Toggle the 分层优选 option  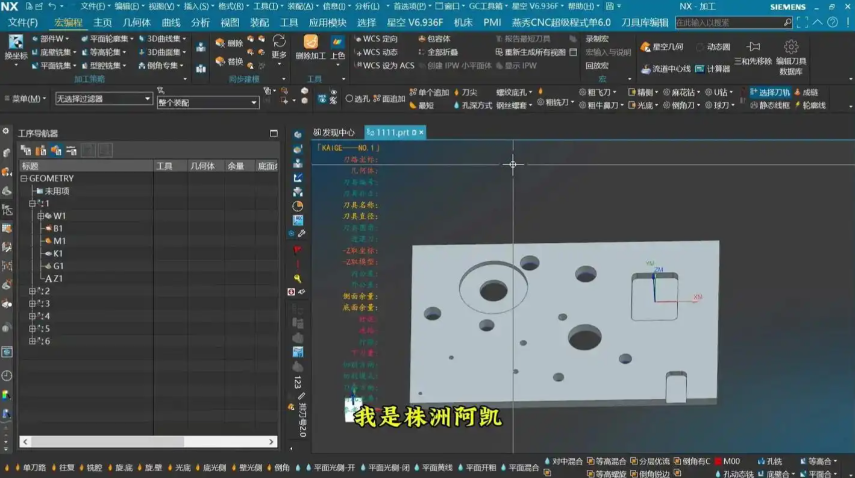(634, 461)
